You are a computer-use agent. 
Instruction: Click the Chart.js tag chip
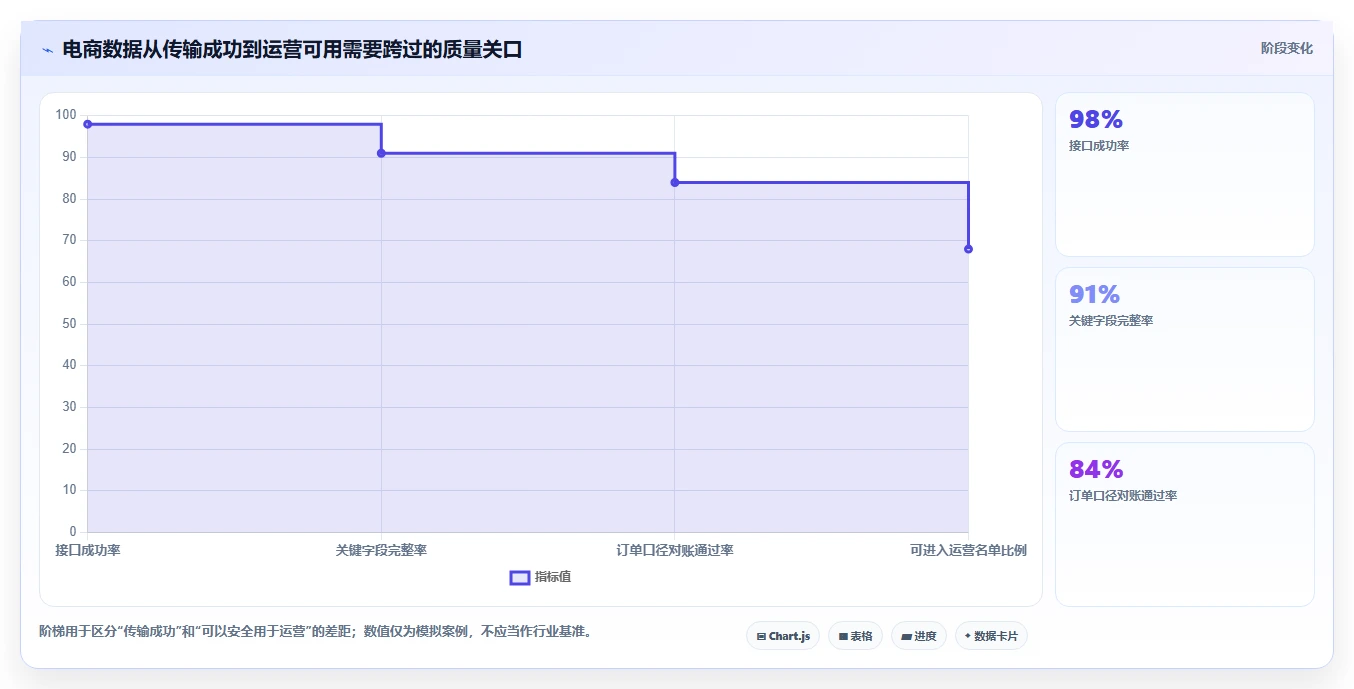pyautogui.click(x=783, y=636)
